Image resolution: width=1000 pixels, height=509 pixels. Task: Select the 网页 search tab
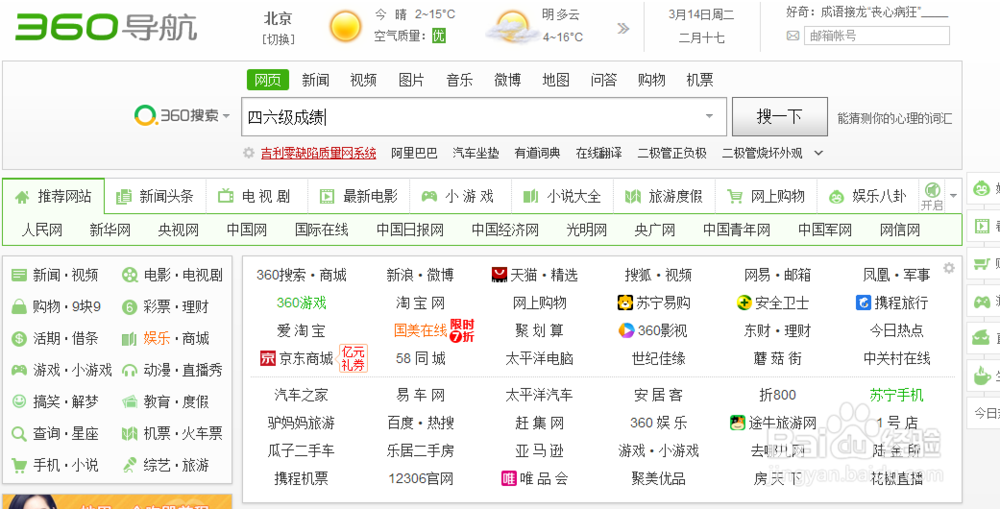click(268, 80)
